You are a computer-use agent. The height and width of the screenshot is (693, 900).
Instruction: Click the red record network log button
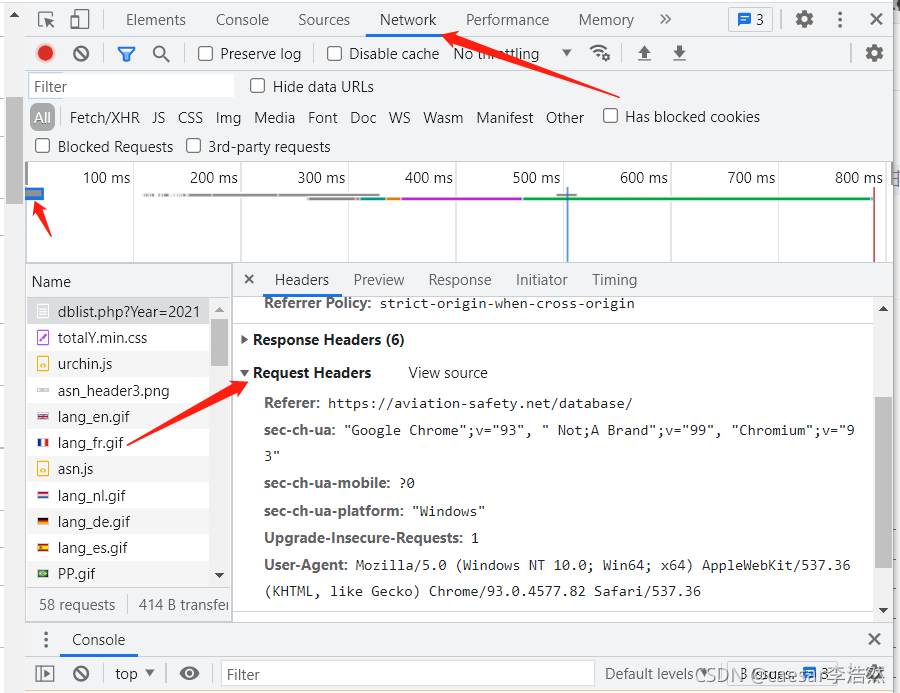pos(45,53)
